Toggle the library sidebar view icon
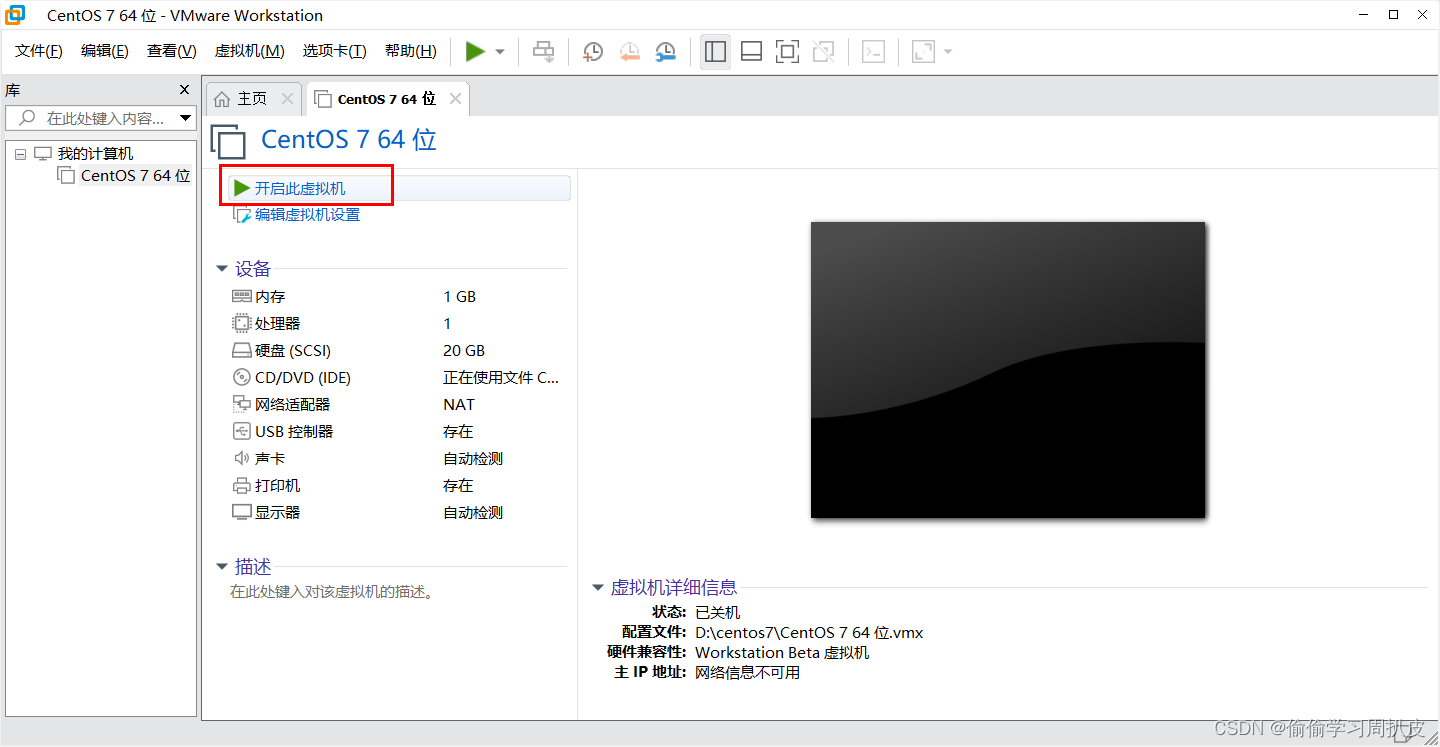This screenshot has width=1440, height=747. point(715,52)
